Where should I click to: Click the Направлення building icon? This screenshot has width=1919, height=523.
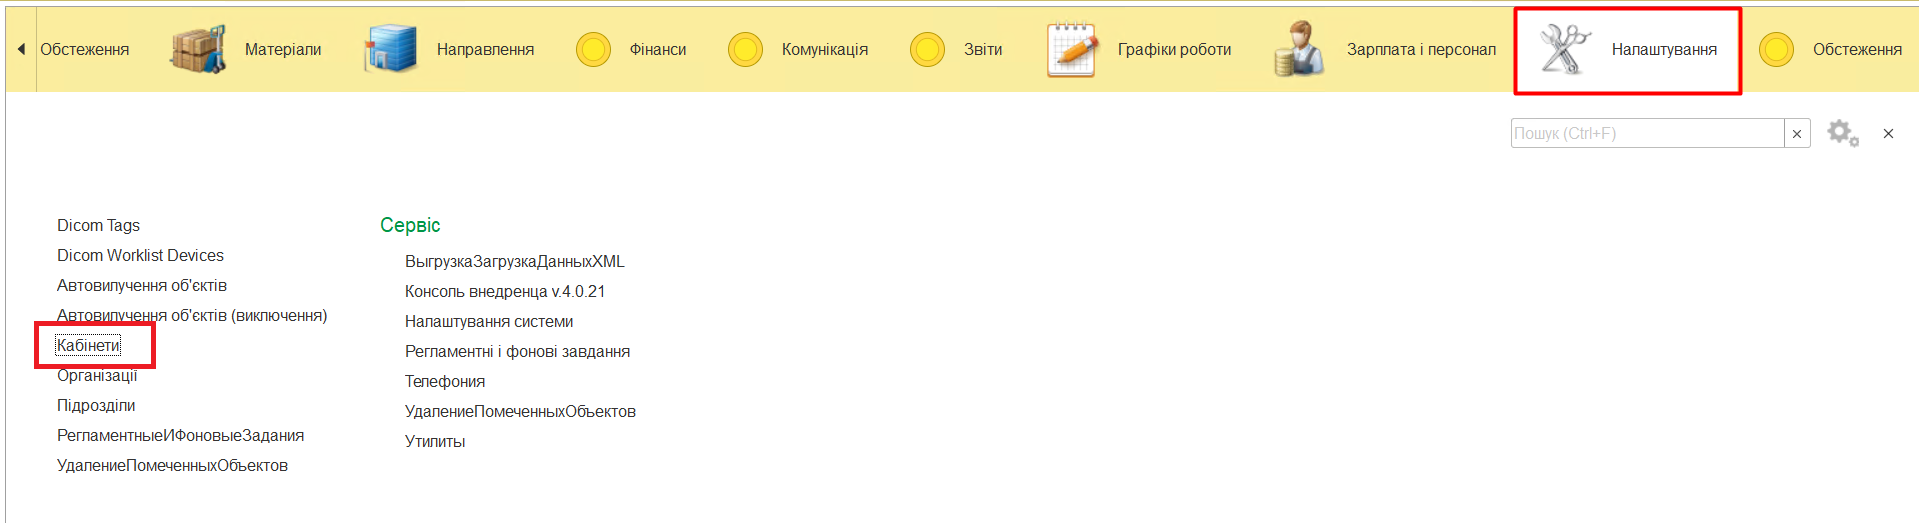pyautogui.click(x=390, y=49)
